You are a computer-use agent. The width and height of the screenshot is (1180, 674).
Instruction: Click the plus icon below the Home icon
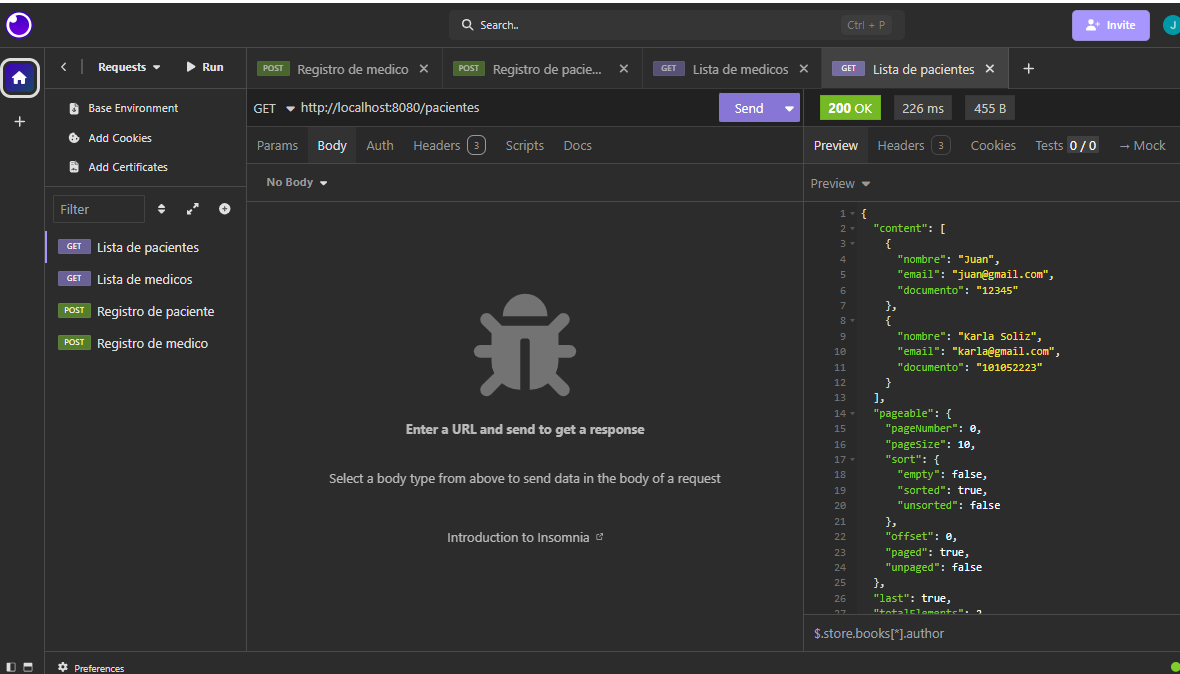[x=20, y=121]
